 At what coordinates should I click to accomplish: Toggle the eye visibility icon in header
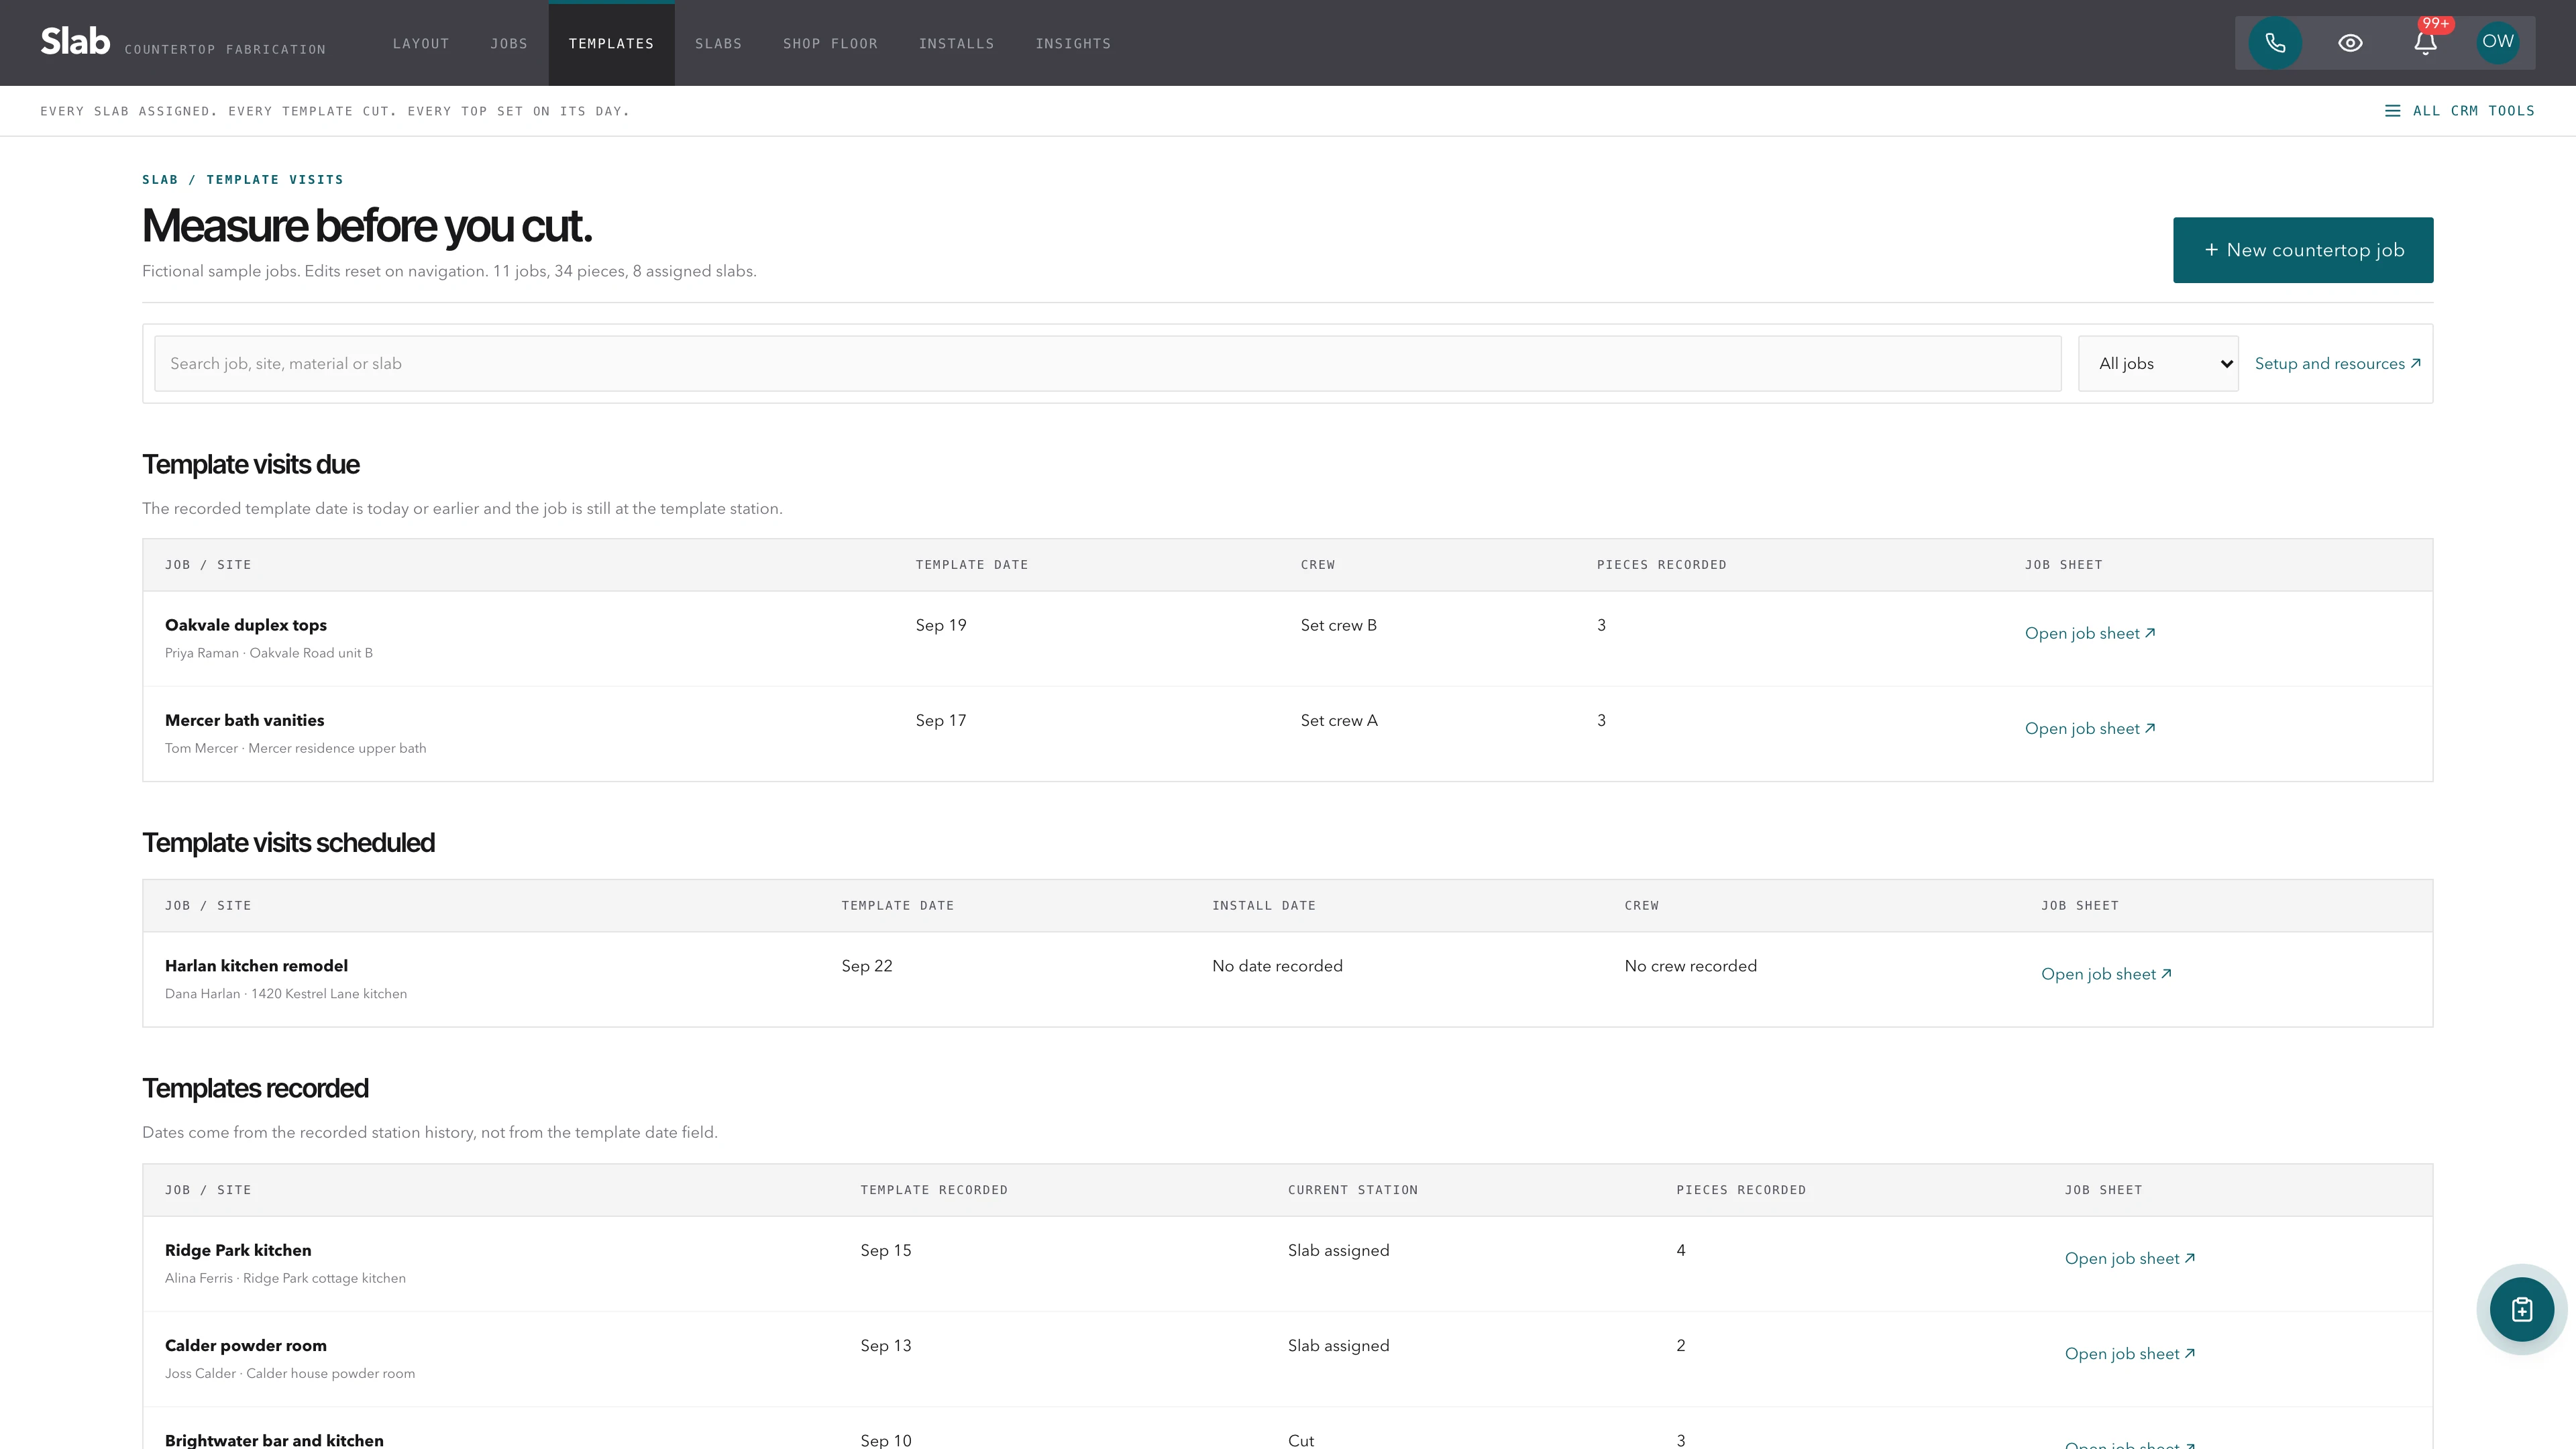click(2350, 43)
